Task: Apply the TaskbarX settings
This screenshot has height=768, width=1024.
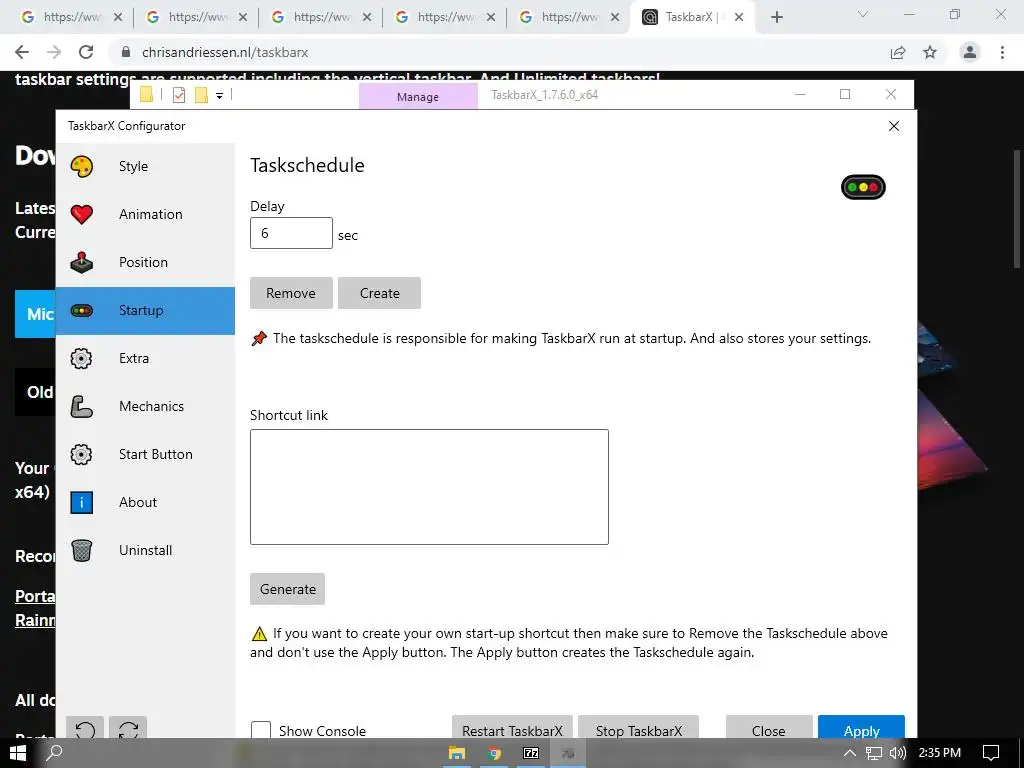Action: coord(861,729)
